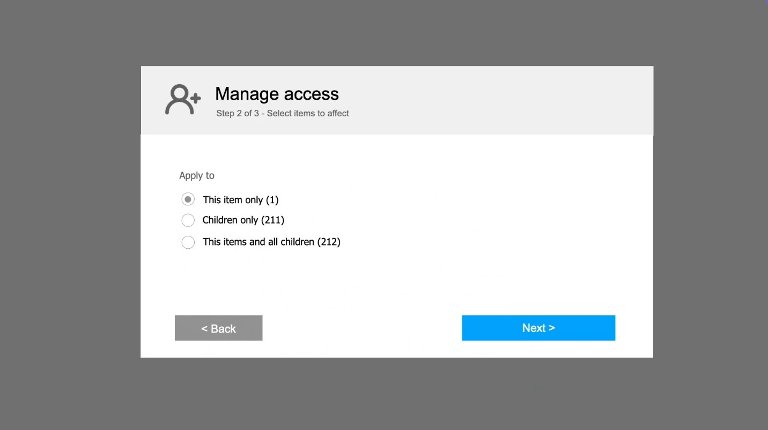Click the "Step 2 of 3" step indicator
Screen dimensions: 768x430
[238, 113]
